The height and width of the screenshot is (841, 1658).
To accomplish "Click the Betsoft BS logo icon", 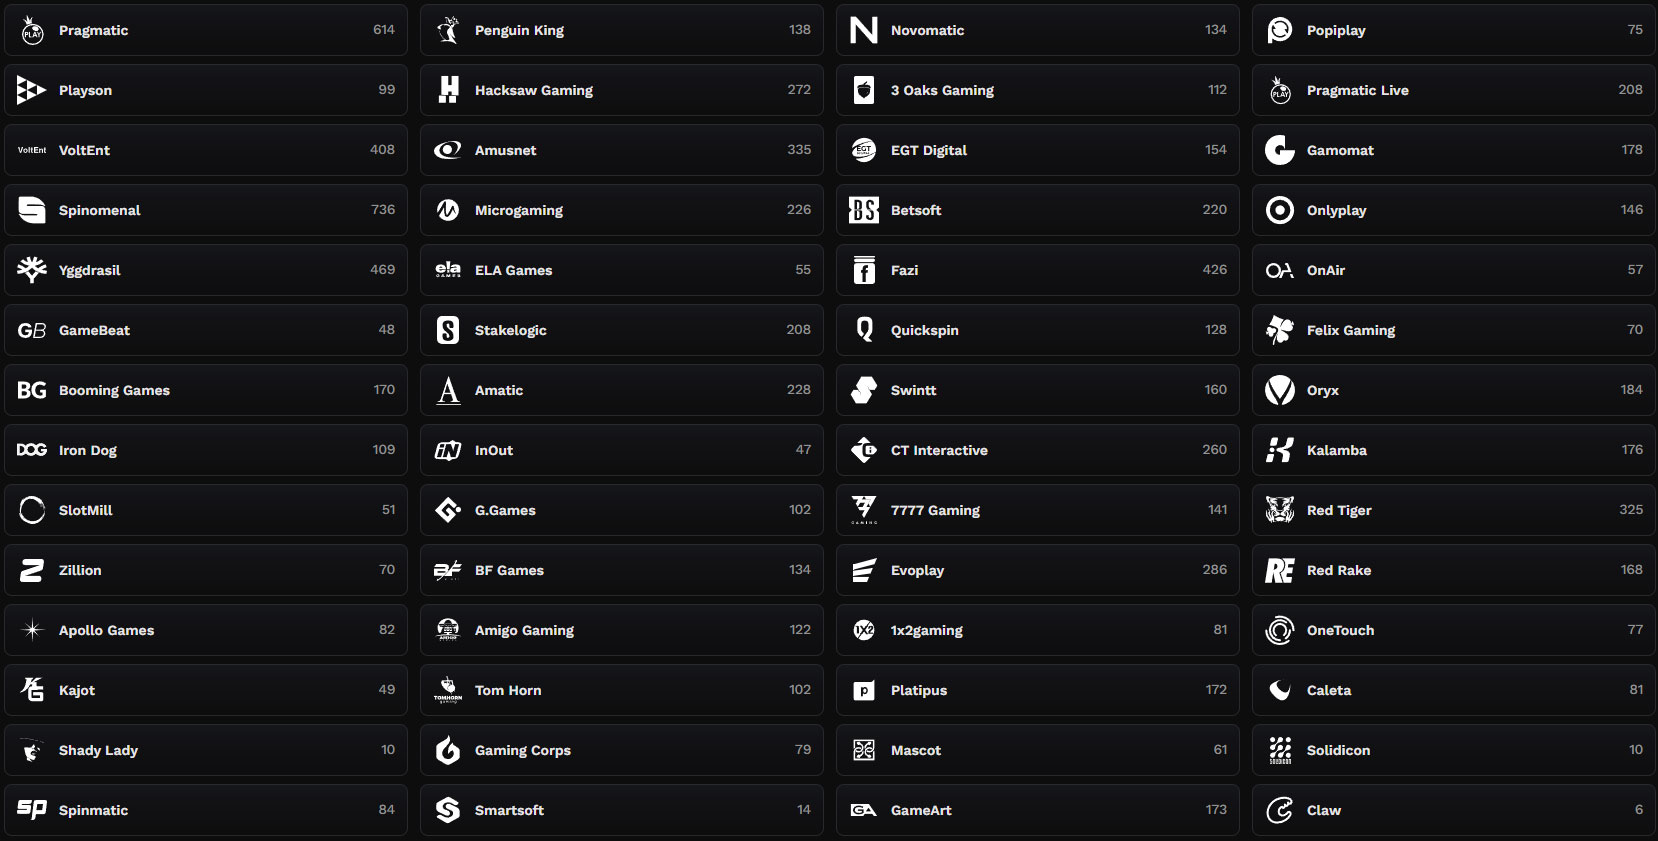I will [x=864, y=210].
